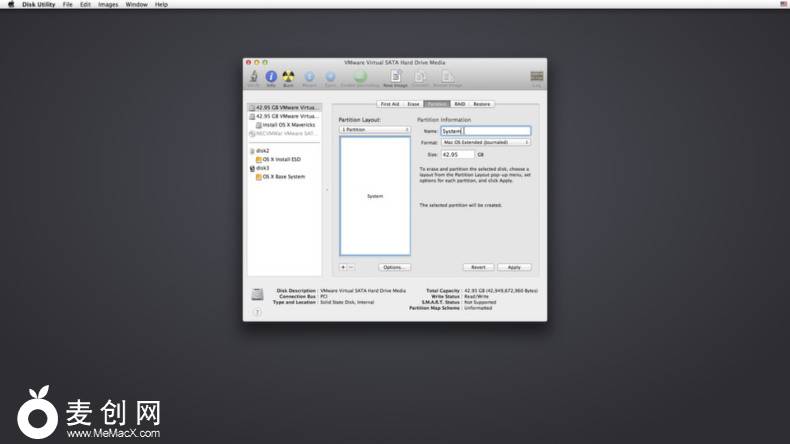Click the New Image toolbar icon
790x444 pixels.
(396, 77)
